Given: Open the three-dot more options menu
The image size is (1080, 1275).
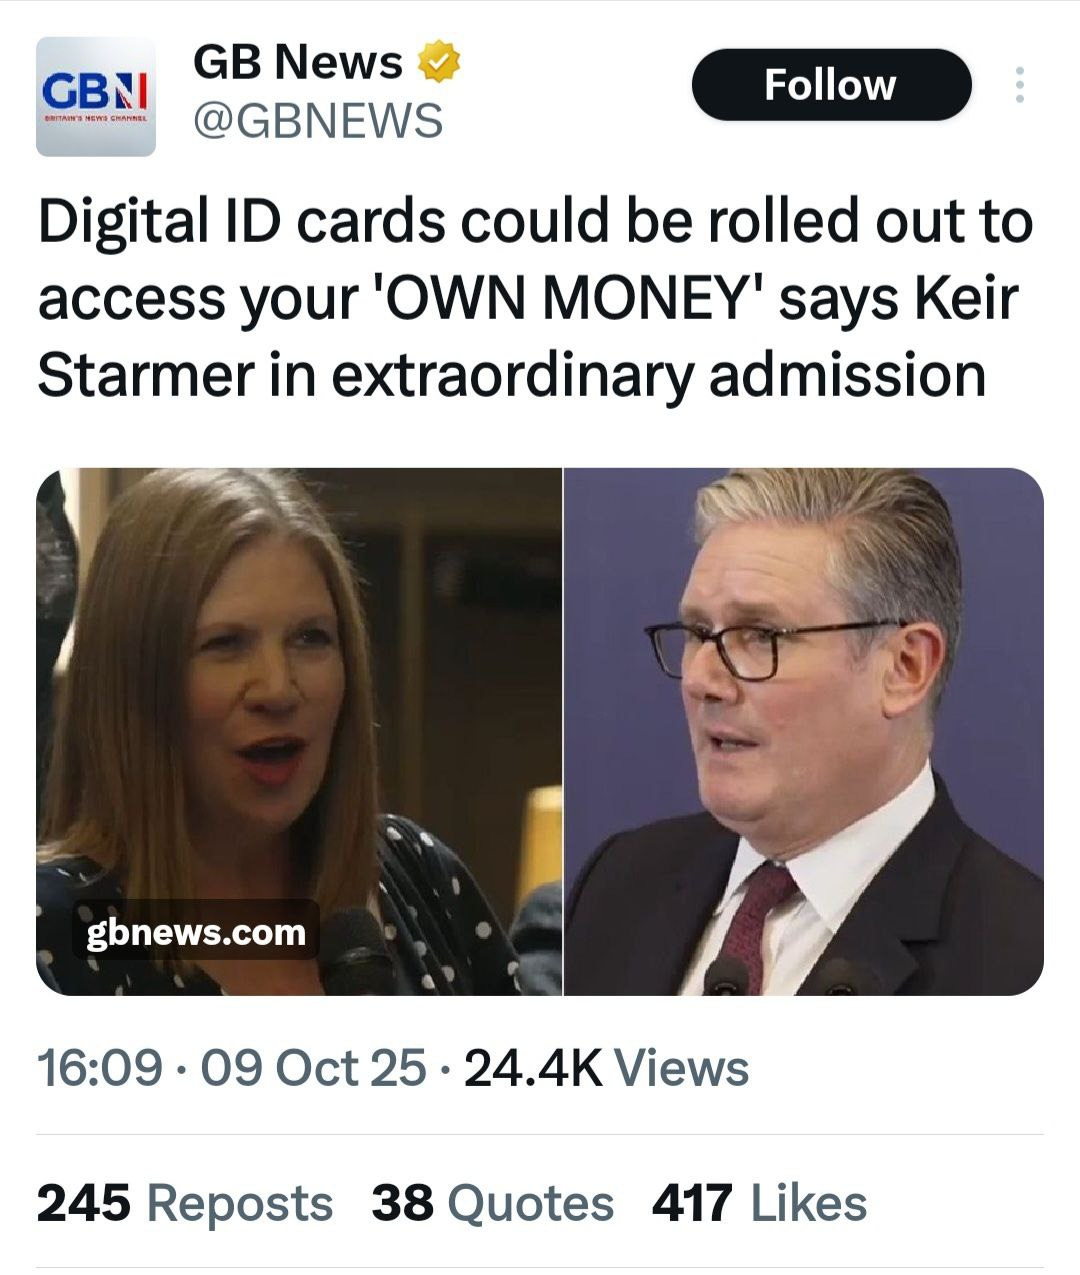Looking at the screenshot, I should (1019, 85).
